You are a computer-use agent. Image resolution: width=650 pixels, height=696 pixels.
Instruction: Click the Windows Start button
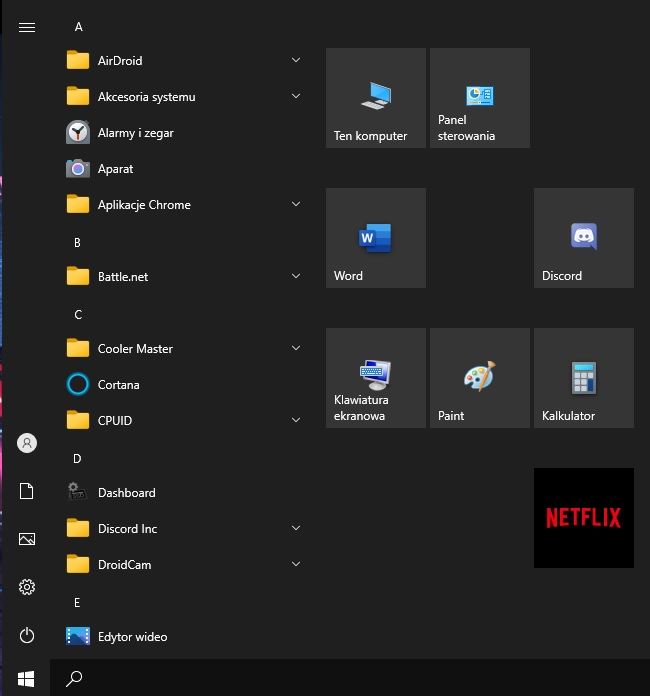click(x=27, y=679)
